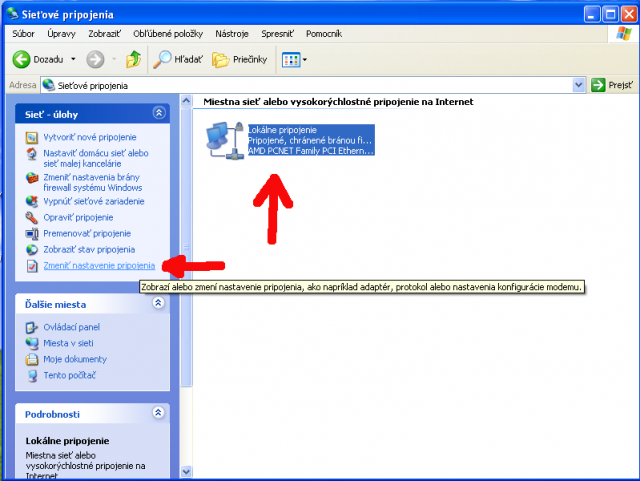Click the disable network device icon
Image resolution: width=640 pixels, height=481 pixels.
32,201
